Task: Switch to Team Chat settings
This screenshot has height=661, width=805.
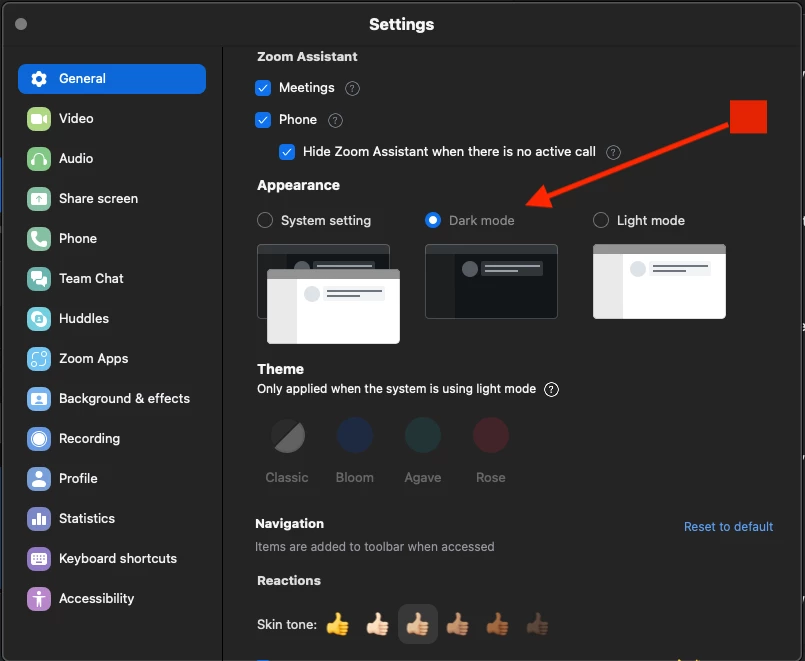Action: click(x=112, y=279)
